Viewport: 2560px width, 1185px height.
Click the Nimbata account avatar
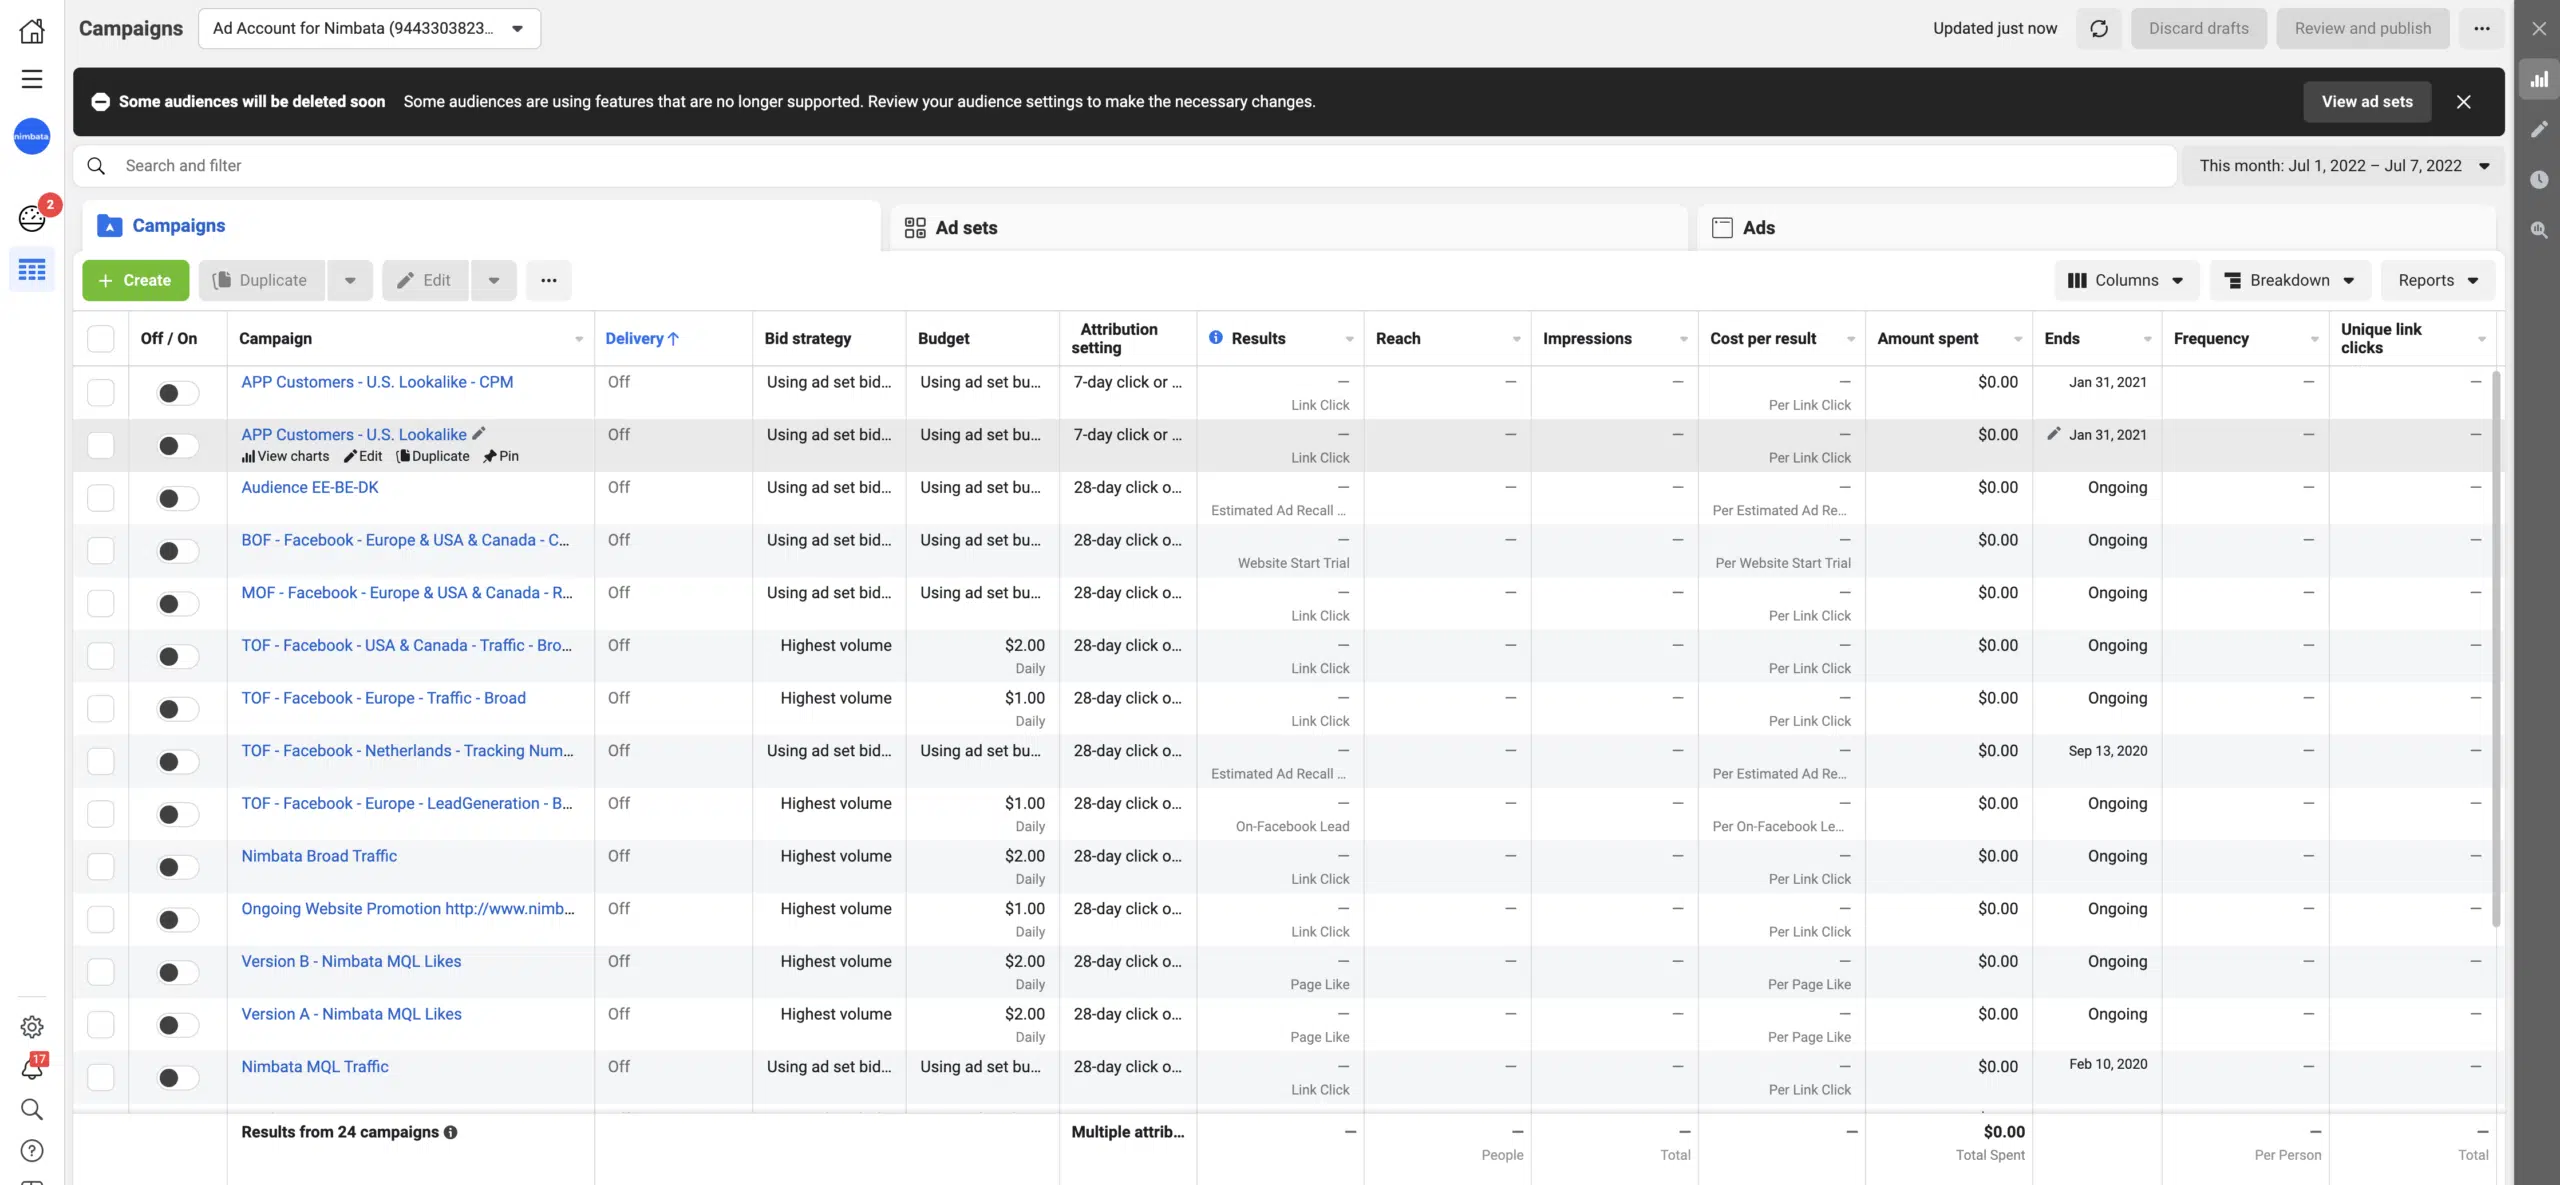[x=32, y=136]
